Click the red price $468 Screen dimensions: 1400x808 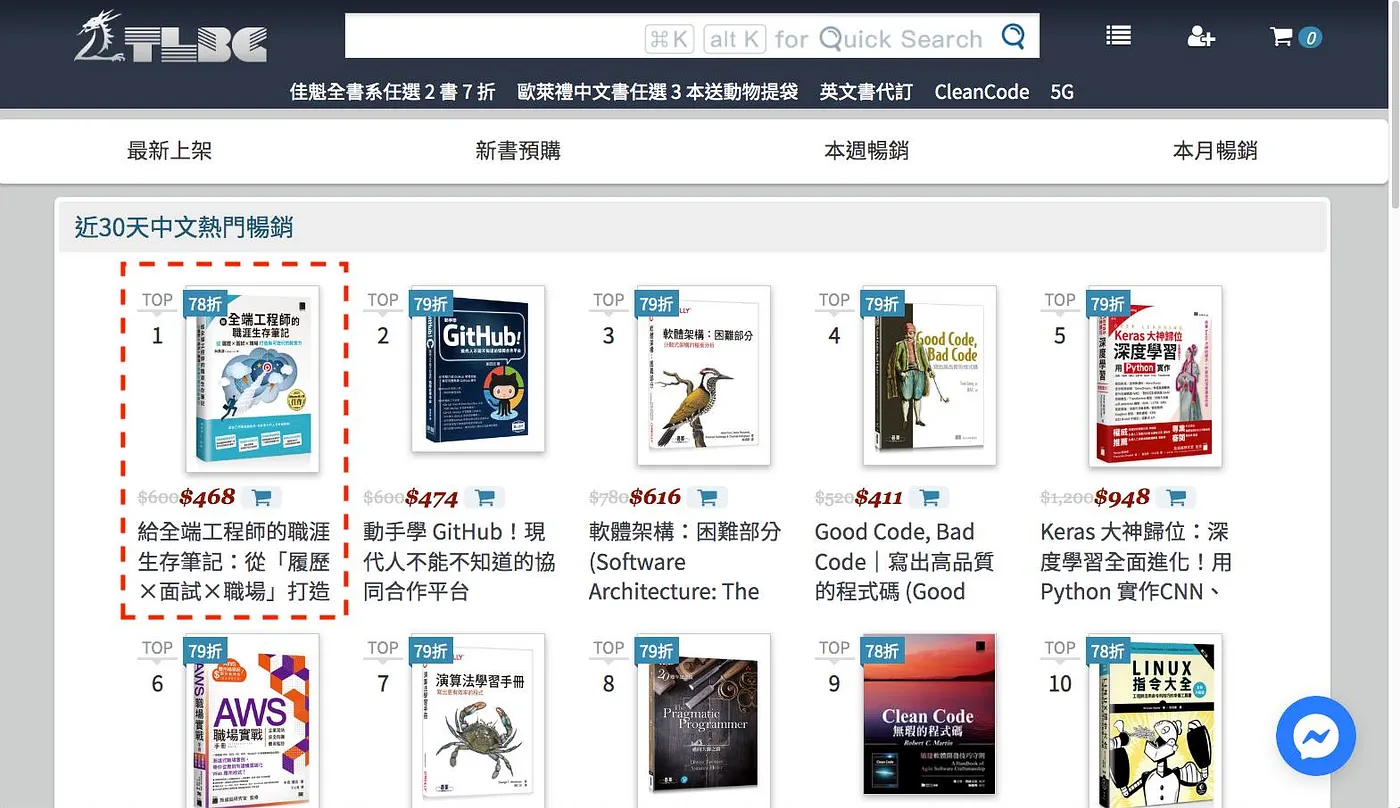coord(207,497)
